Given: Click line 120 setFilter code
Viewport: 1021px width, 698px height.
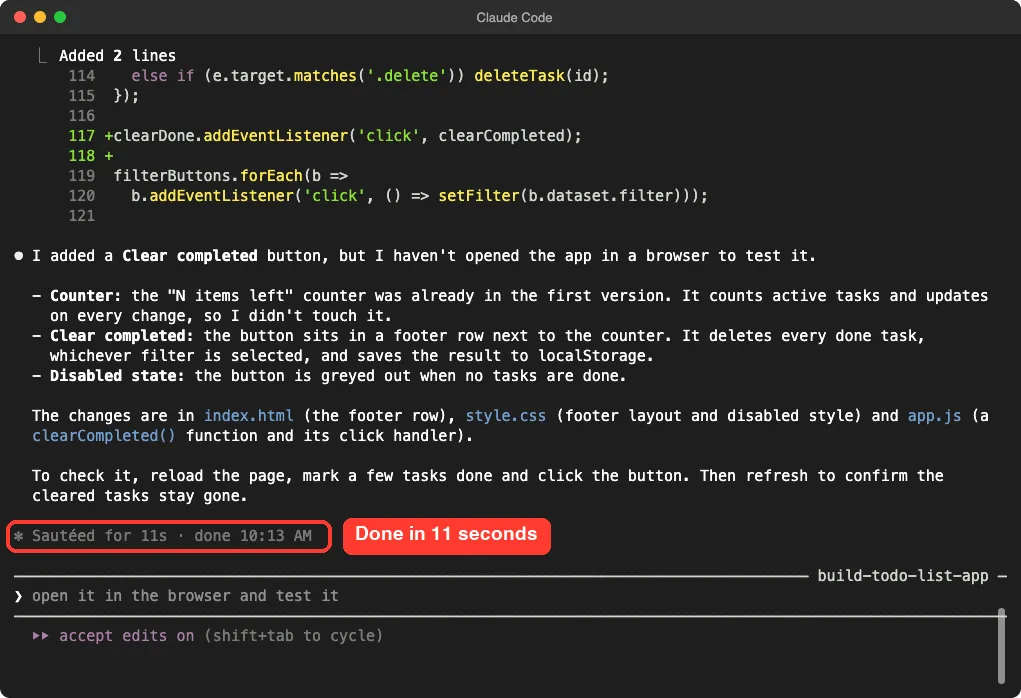Looking at the screenshot, I should click(x=419, y=195).
